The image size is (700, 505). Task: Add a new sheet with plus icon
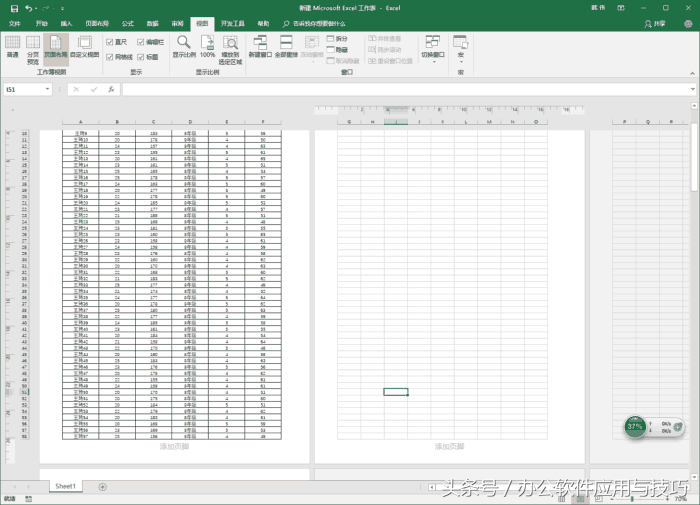pyautogui.click(x=102, y=487)
